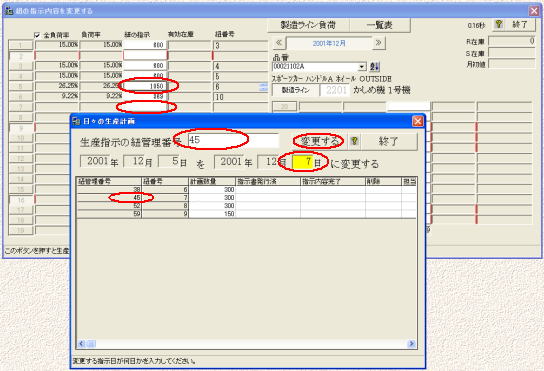
Task: Click the sort icon next to 品番 dropdown
Action: click(374, 66)
